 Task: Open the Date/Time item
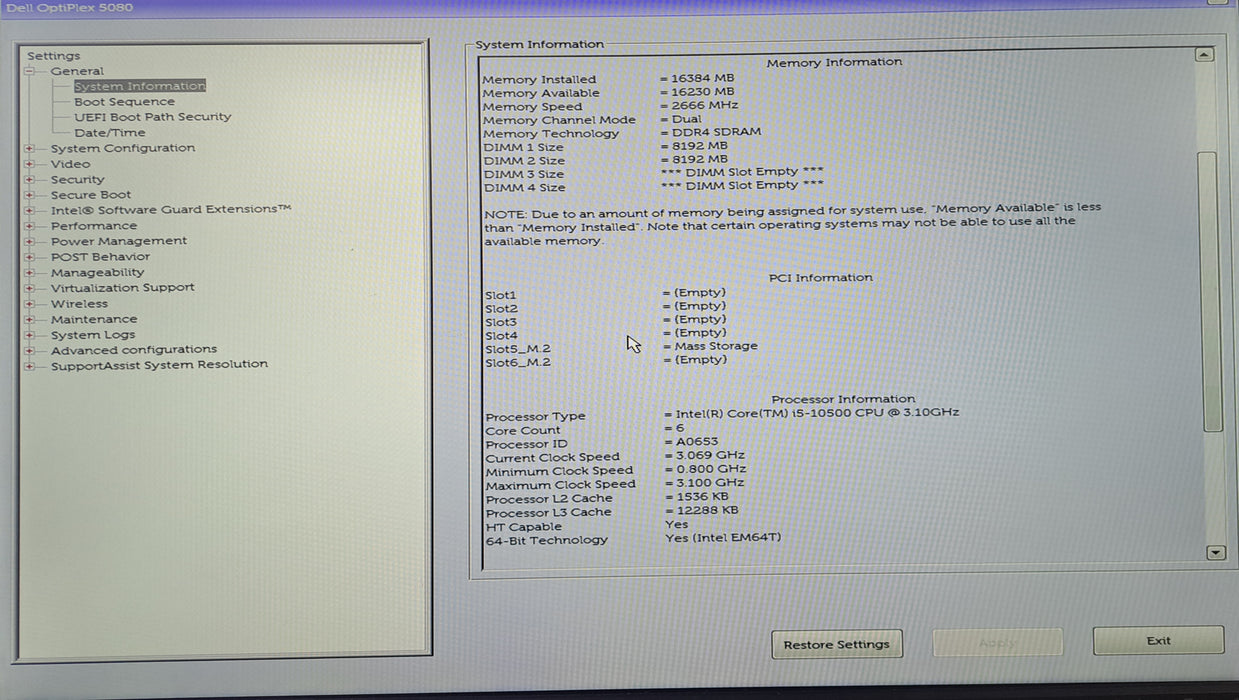point(110,133)
